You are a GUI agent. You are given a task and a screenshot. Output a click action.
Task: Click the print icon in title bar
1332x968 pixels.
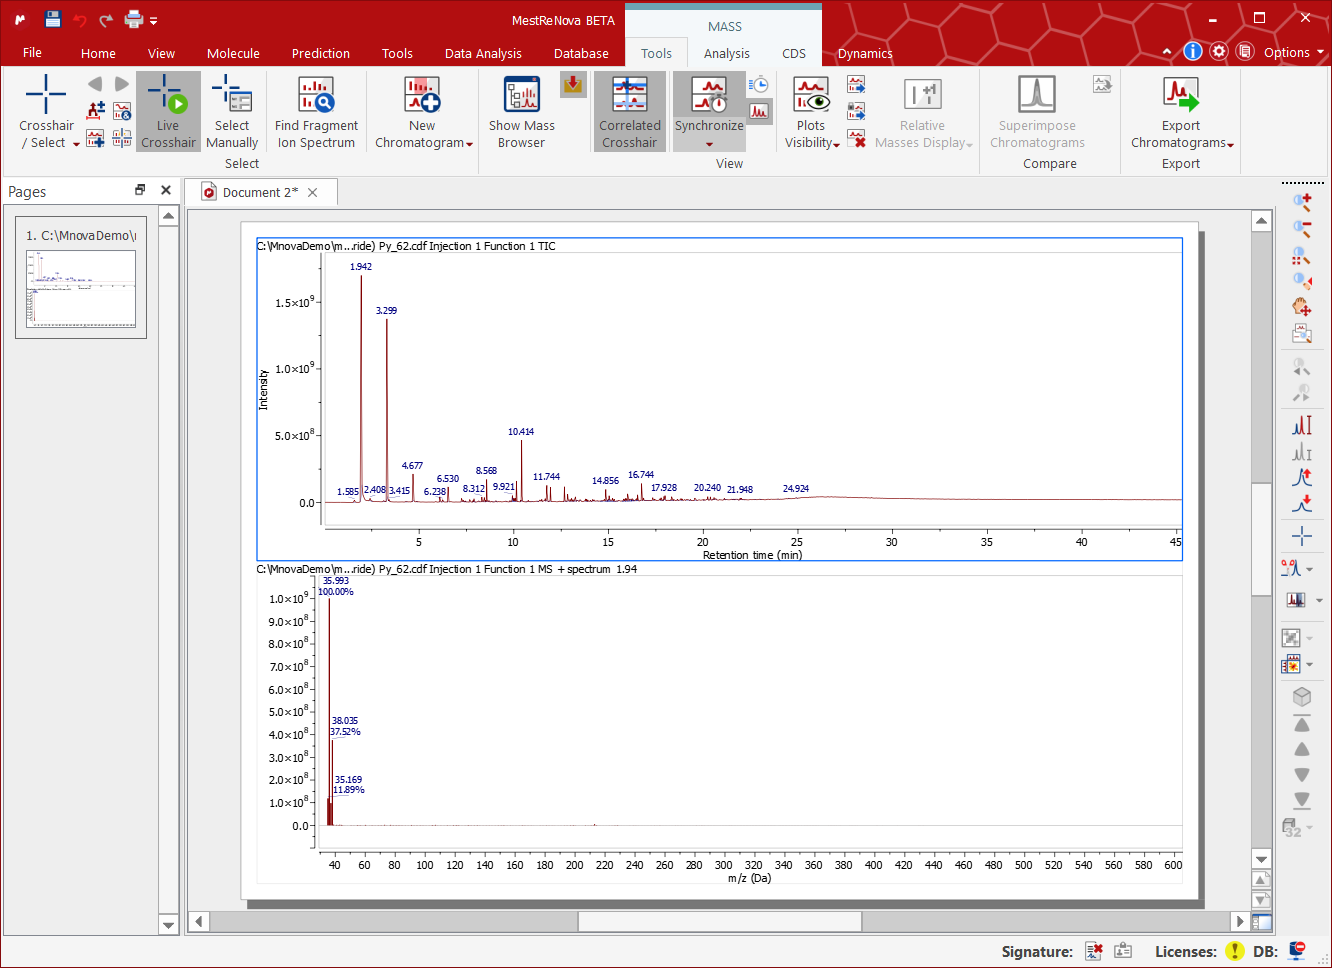click(134, 19)
